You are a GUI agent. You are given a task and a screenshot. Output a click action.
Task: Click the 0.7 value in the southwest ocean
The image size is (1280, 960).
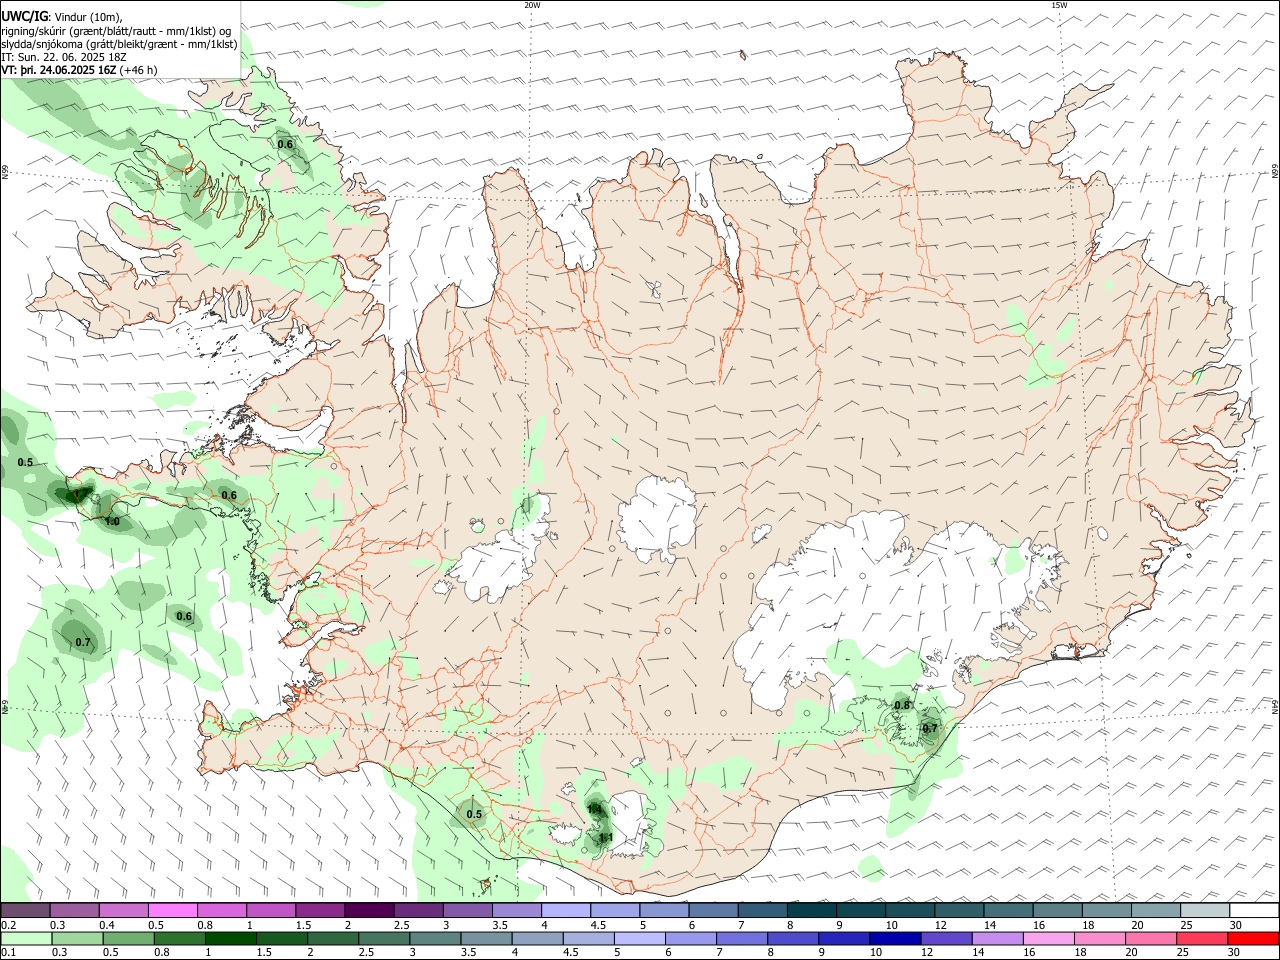(x=83, y=642)
